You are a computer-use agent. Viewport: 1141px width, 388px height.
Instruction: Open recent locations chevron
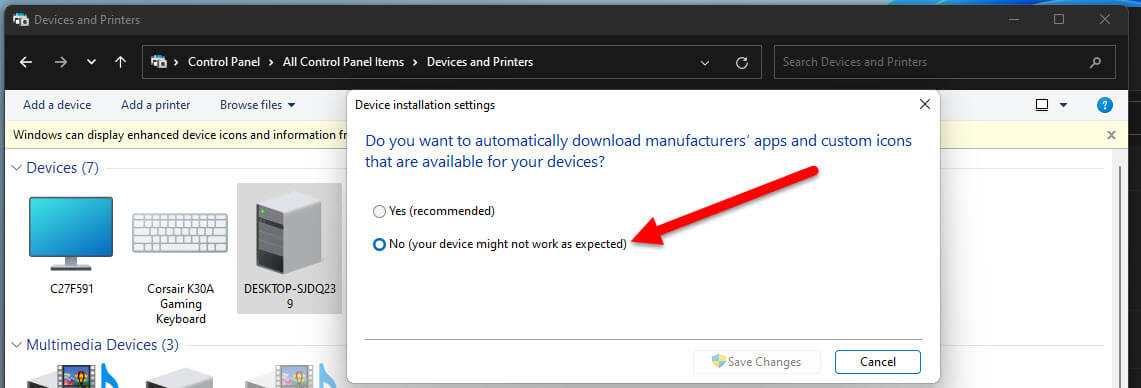pyautogui.click(x=91, y=63)
